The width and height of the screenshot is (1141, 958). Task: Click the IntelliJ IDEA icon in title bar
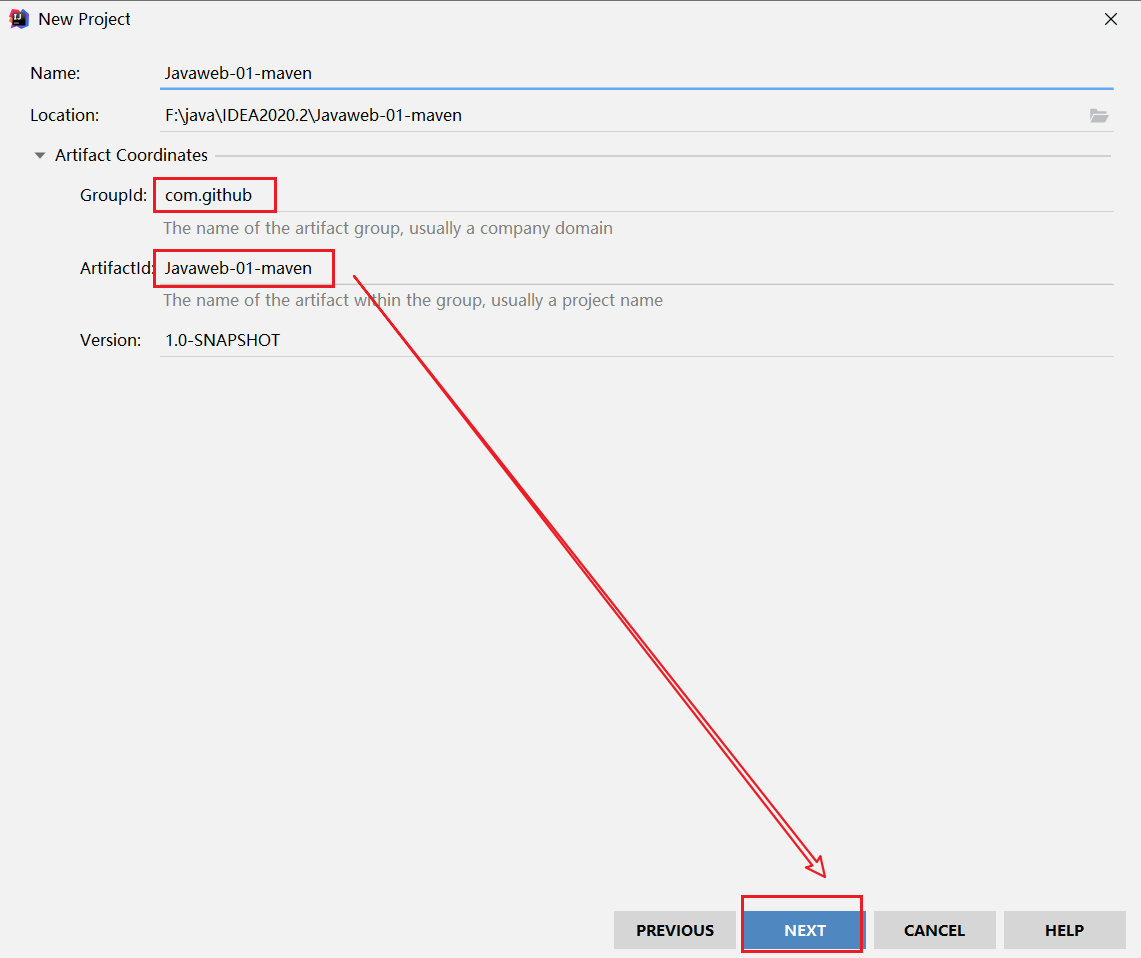[18, 19]
